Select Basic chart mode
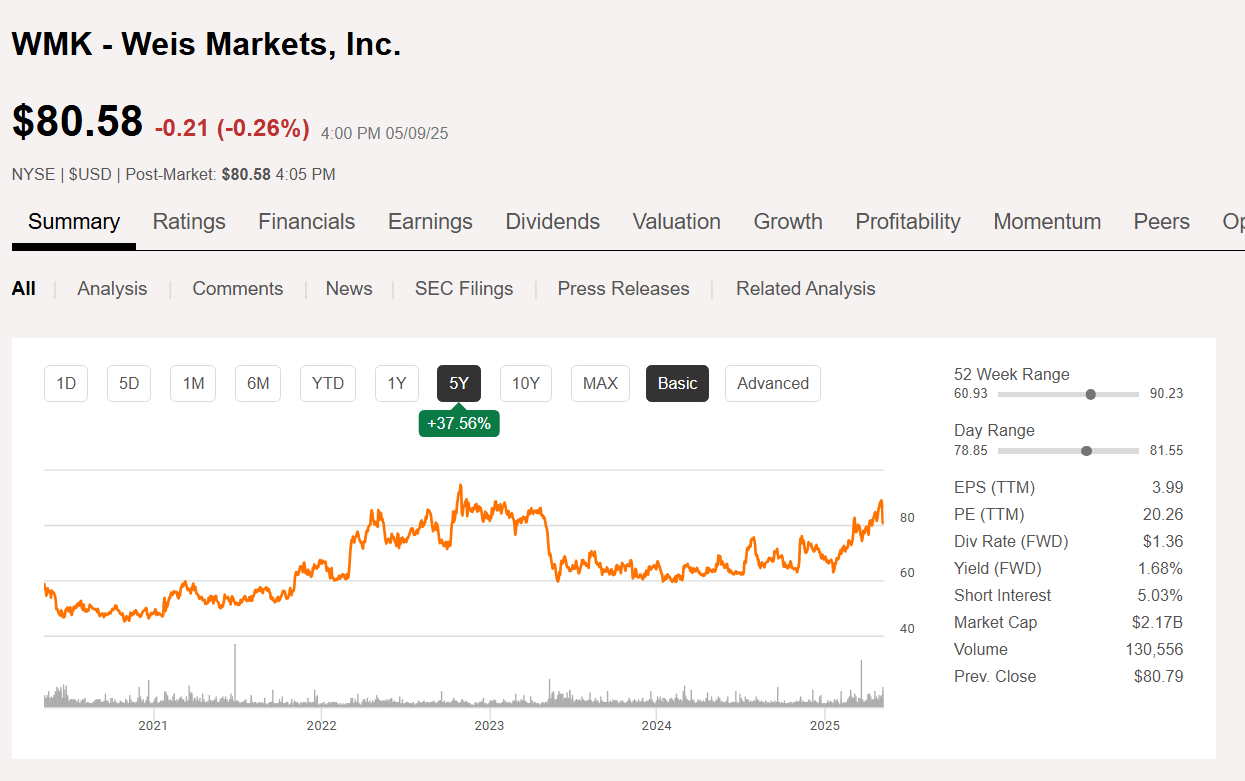The height and width of the screenshot is (781, 1245). point(677,383)
